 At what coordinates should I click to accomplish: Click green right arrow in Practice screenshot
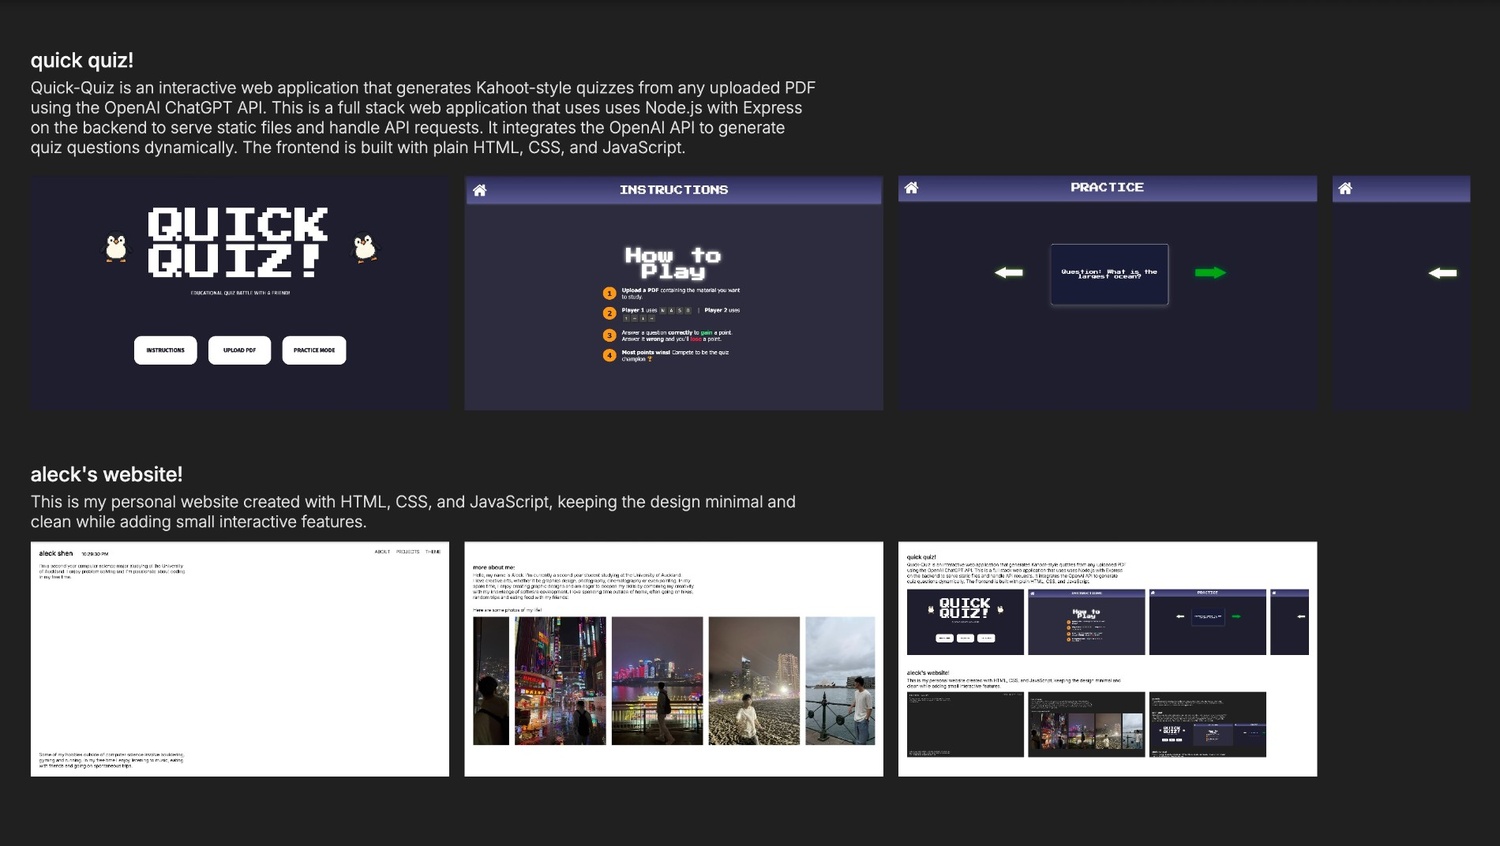pos(1210,272)
